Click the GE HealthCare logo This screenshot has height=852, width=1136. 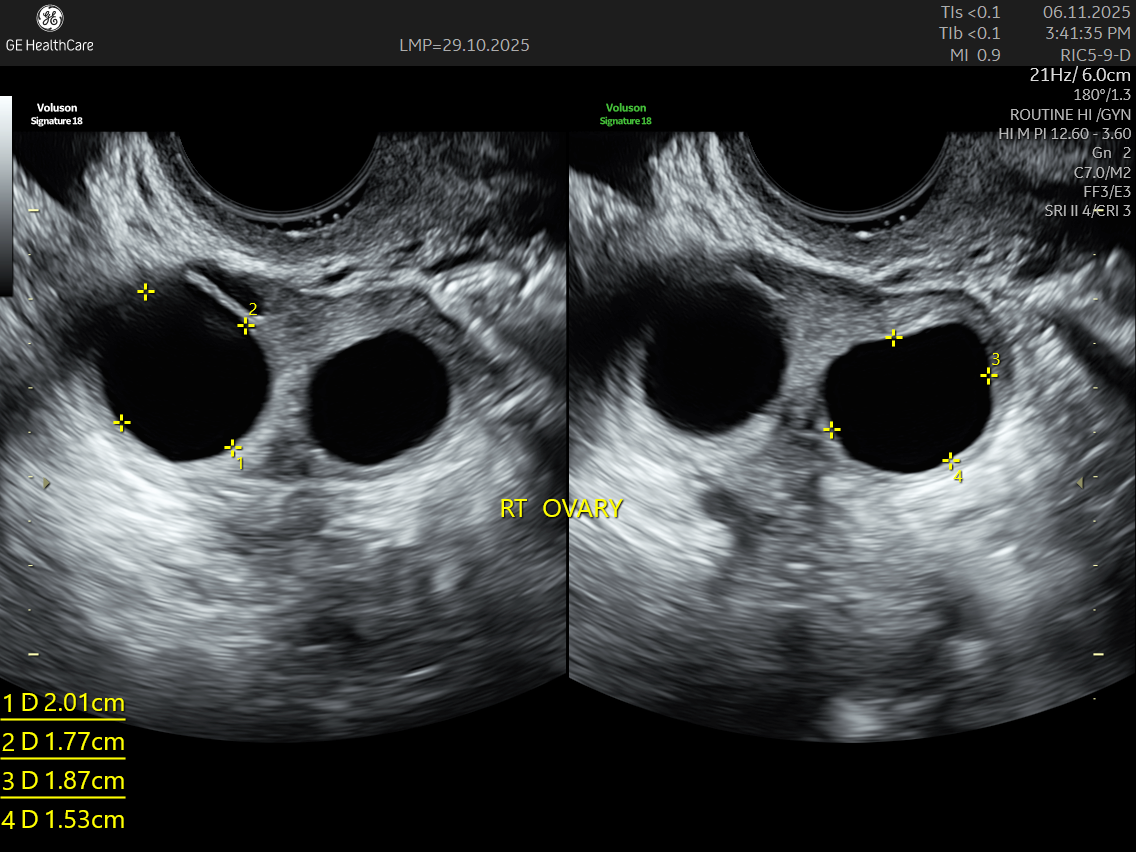[x=49, y=28]
